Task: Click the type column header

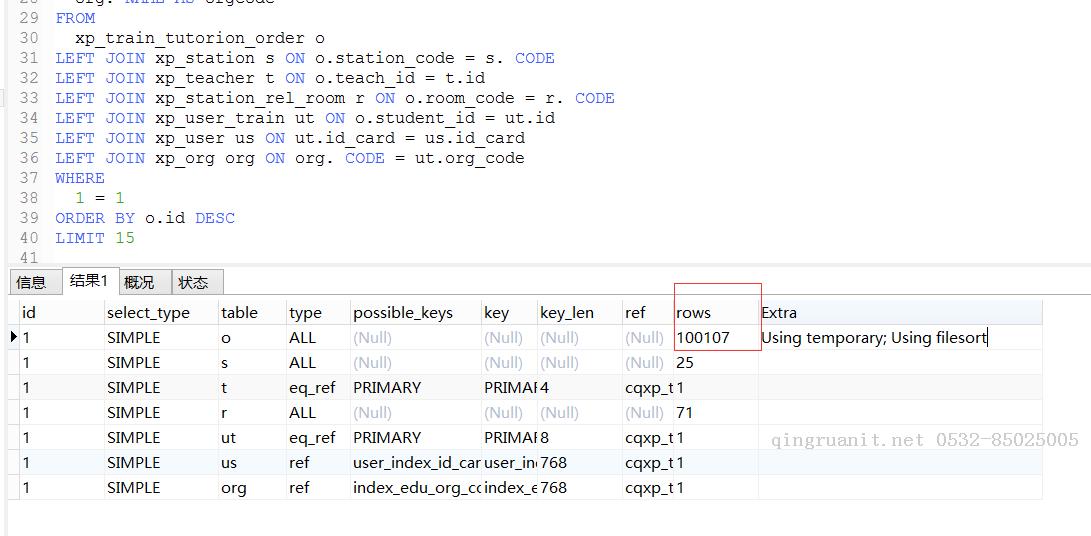Action: tap(318, 313)
